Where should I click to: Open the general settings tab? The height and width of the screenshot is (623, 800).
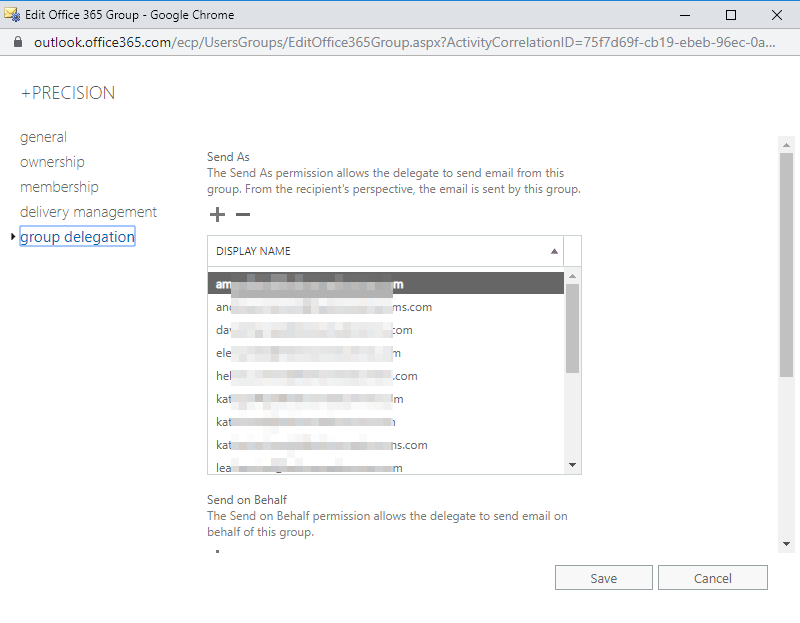tap(43, 137)
